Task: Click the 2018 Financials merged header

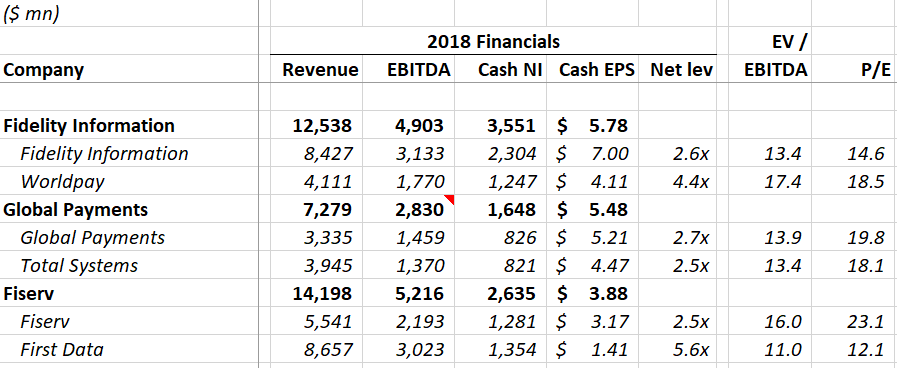Action: coord(493,41)
